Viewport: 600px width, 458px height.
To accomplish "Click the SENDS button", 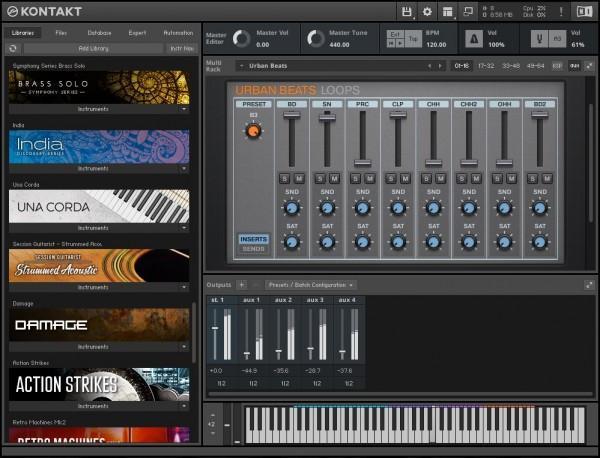I will 253,249.
